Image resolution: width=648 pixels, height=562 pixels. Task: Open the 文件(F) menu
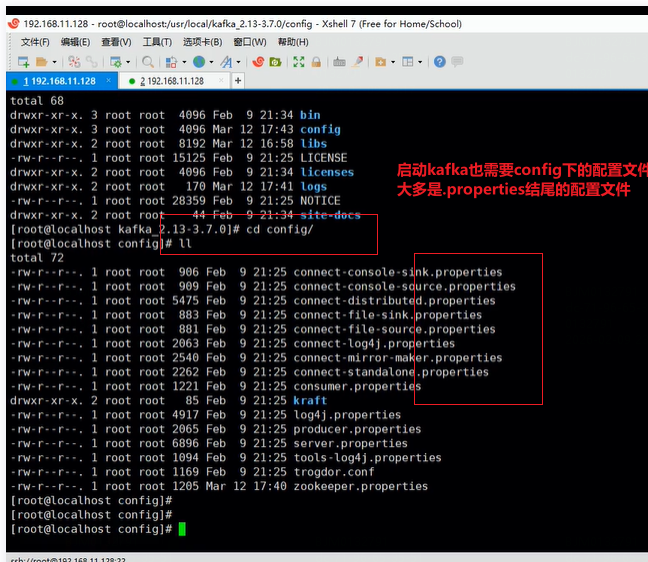pyautogui.click(x=35, y=42)
